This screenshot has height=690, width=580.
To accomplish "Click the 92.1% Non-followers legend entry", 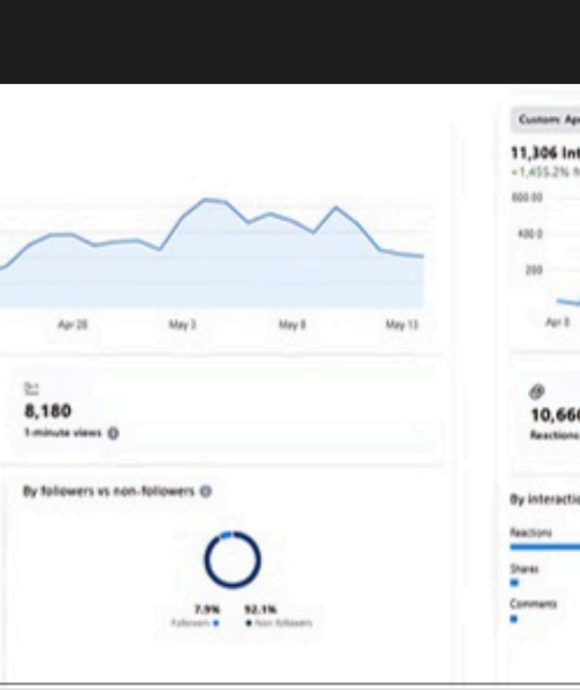I will click(x=278, y=616).
